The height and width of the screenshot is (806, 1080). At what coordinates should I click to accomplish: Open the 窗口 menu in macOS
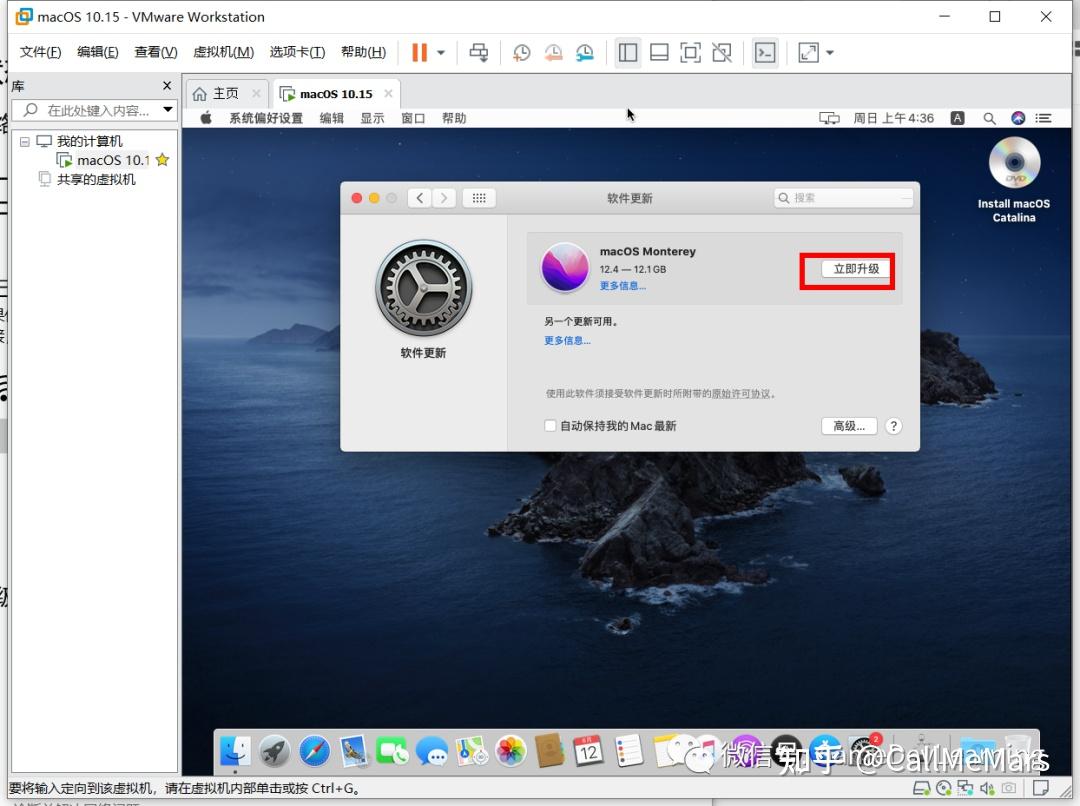click(x=413, y=118)
